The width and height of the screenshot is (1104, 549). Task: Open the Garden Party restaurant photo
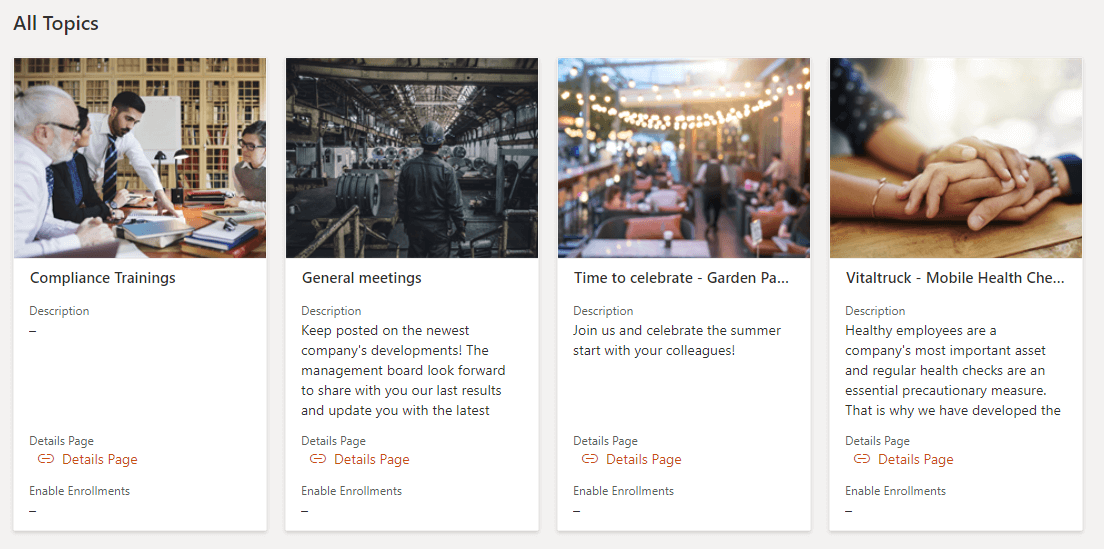coord(684,158)
